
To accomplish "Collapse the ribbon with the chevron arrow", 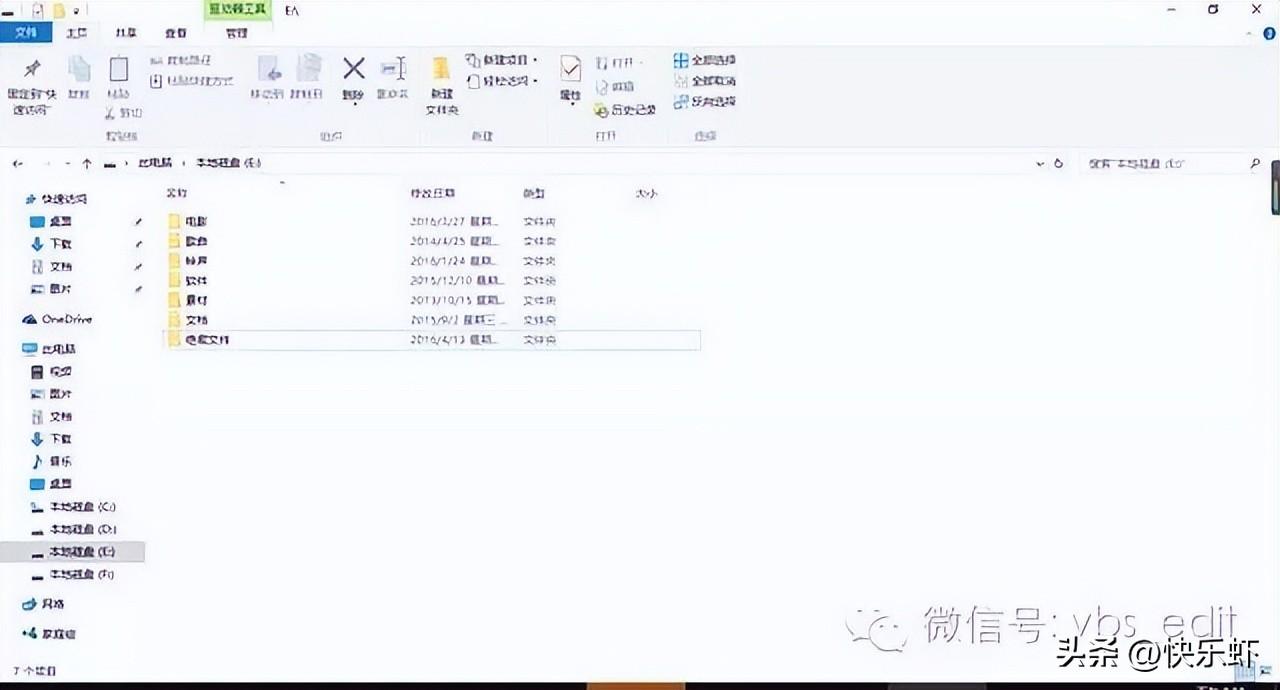I will [1251, 33].
